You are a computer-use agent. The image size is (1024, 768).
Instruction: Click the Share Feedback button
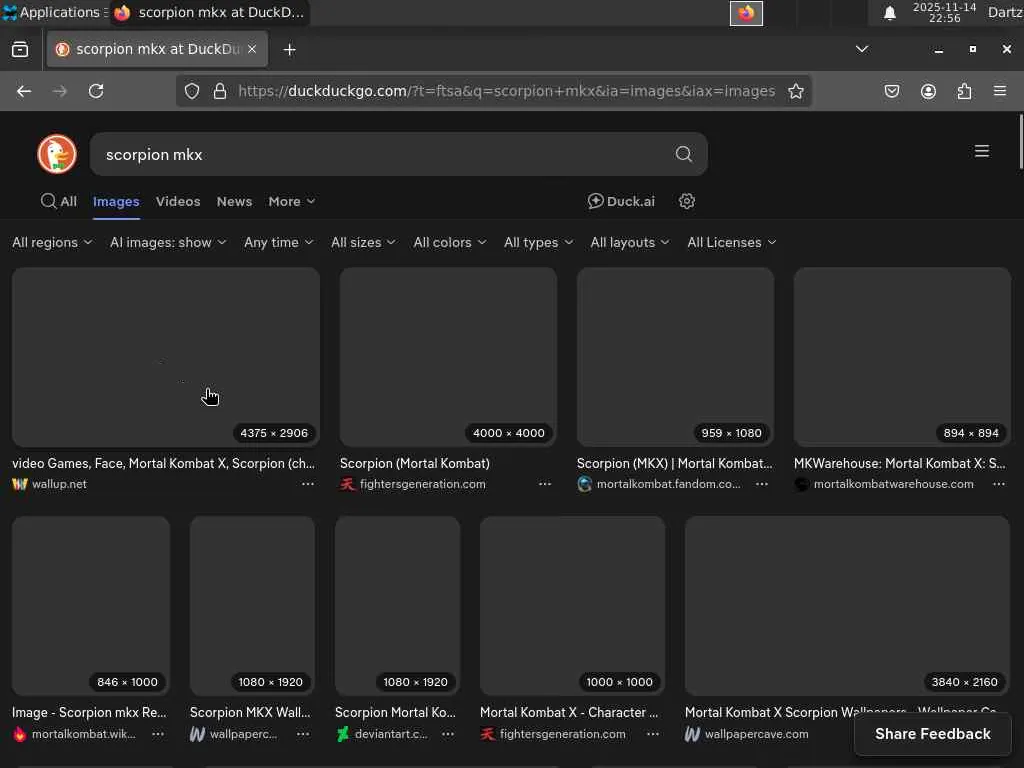pos(933,734)
